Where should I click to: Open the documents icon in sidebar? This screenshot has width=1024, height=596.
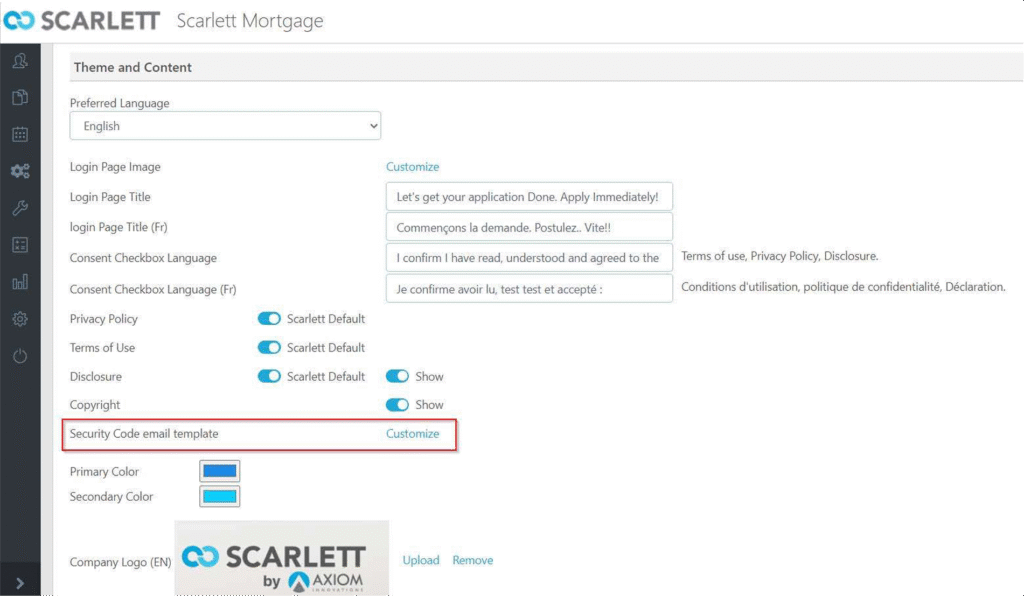click(20, 97)
